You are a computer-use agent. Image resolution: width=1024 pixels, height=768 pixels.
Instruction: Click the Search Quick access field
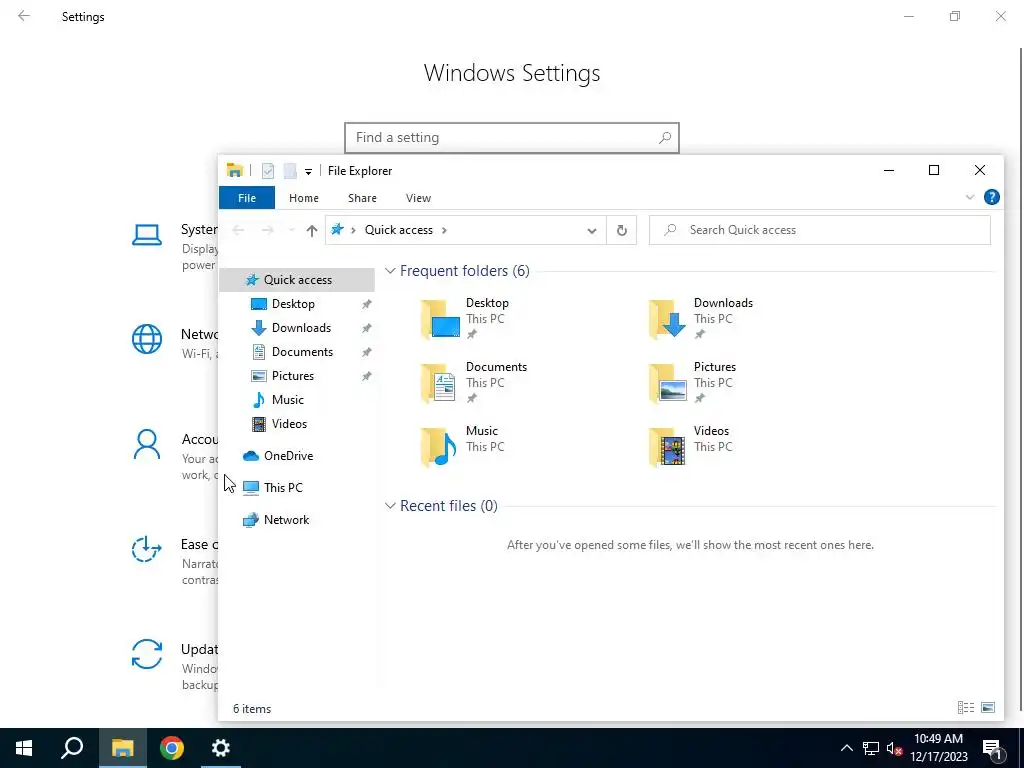pyautogui.click(x=820, y=230)
